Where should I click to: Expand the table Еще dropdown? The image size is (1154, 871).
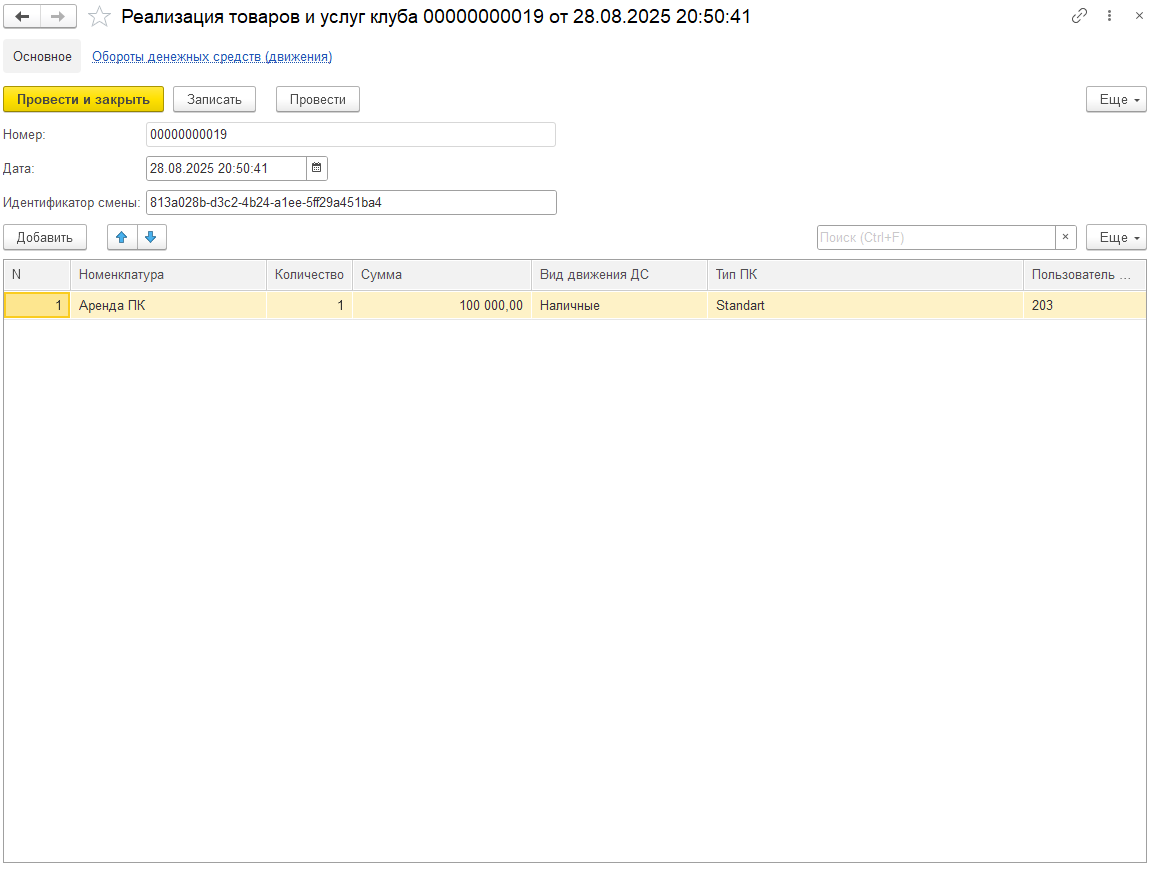coord(1116,237)
